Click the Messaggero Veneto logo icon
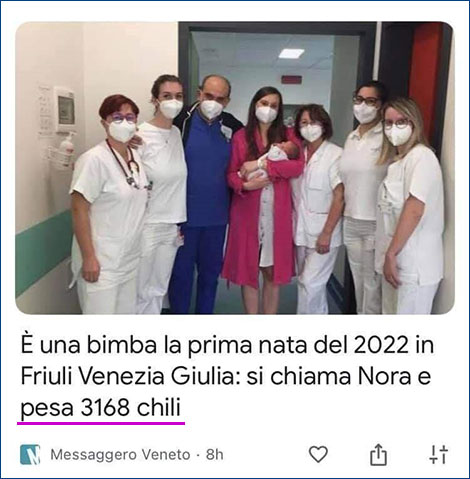This screenshot has width=470, height=479. (30, 454)
